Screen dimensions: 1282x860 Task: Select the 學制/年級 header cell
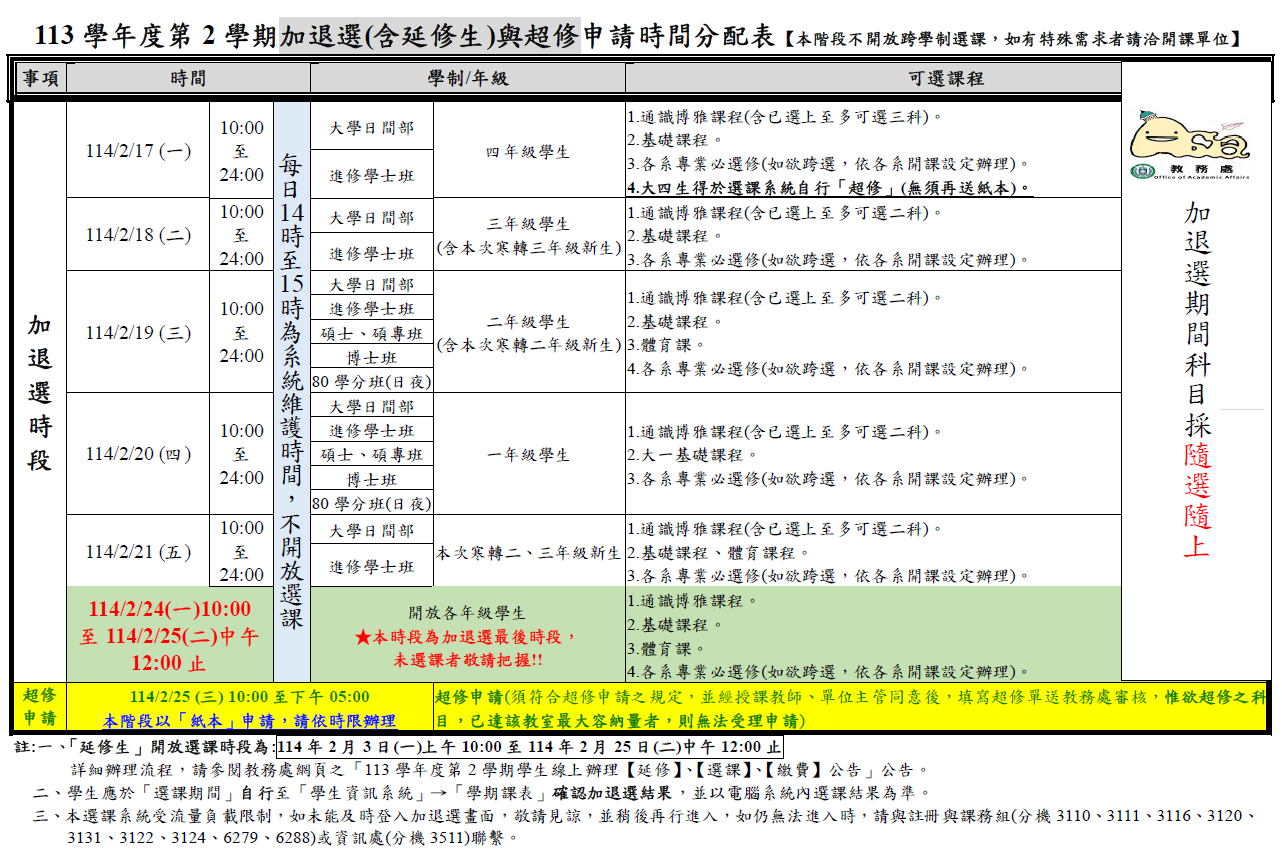click(468, 79)
